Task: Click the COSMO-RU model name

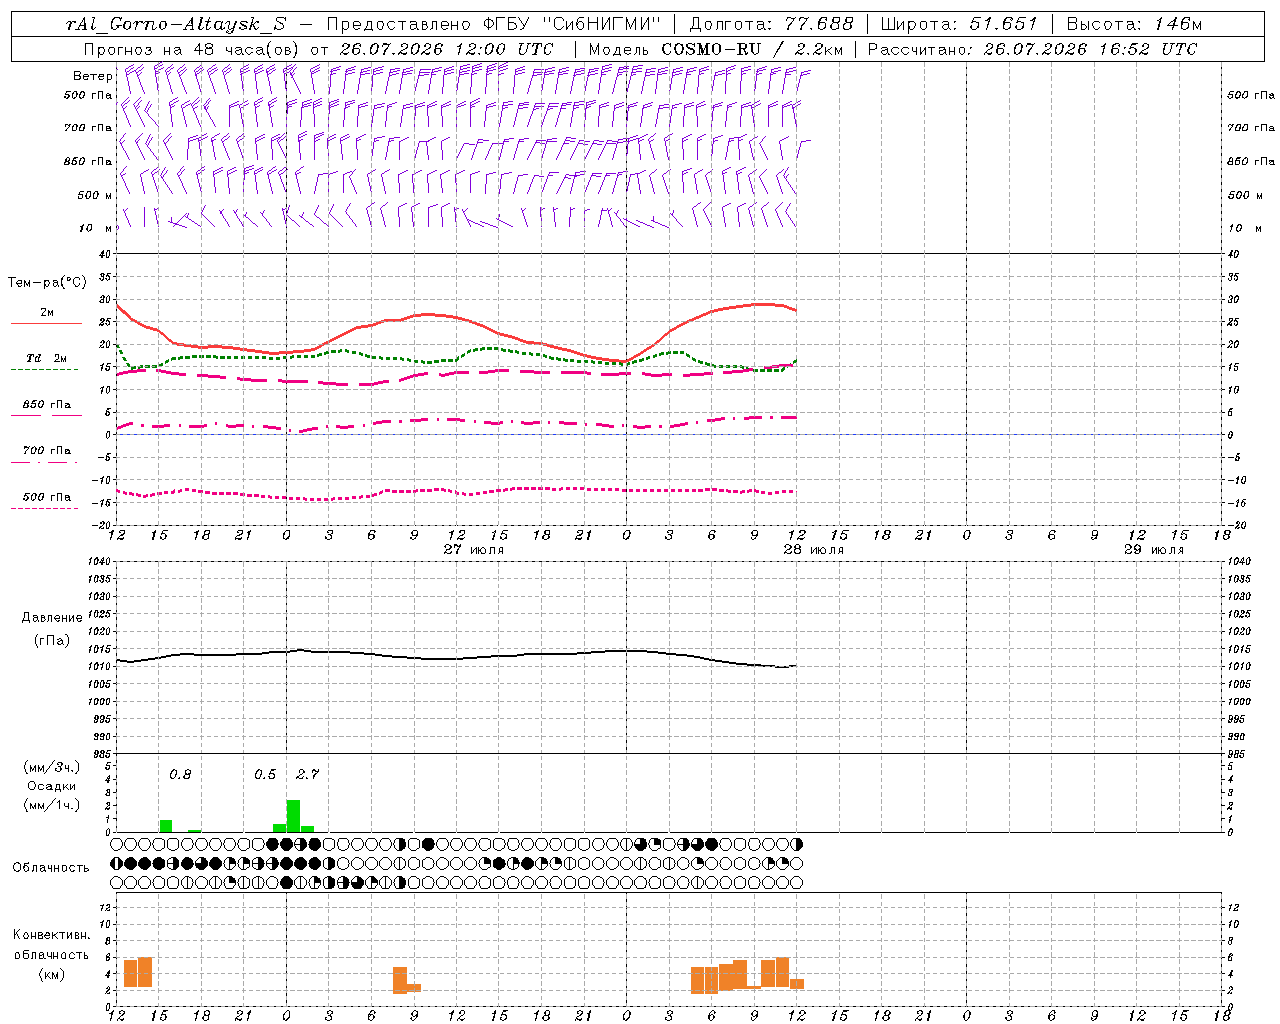Action: point(709,49)
